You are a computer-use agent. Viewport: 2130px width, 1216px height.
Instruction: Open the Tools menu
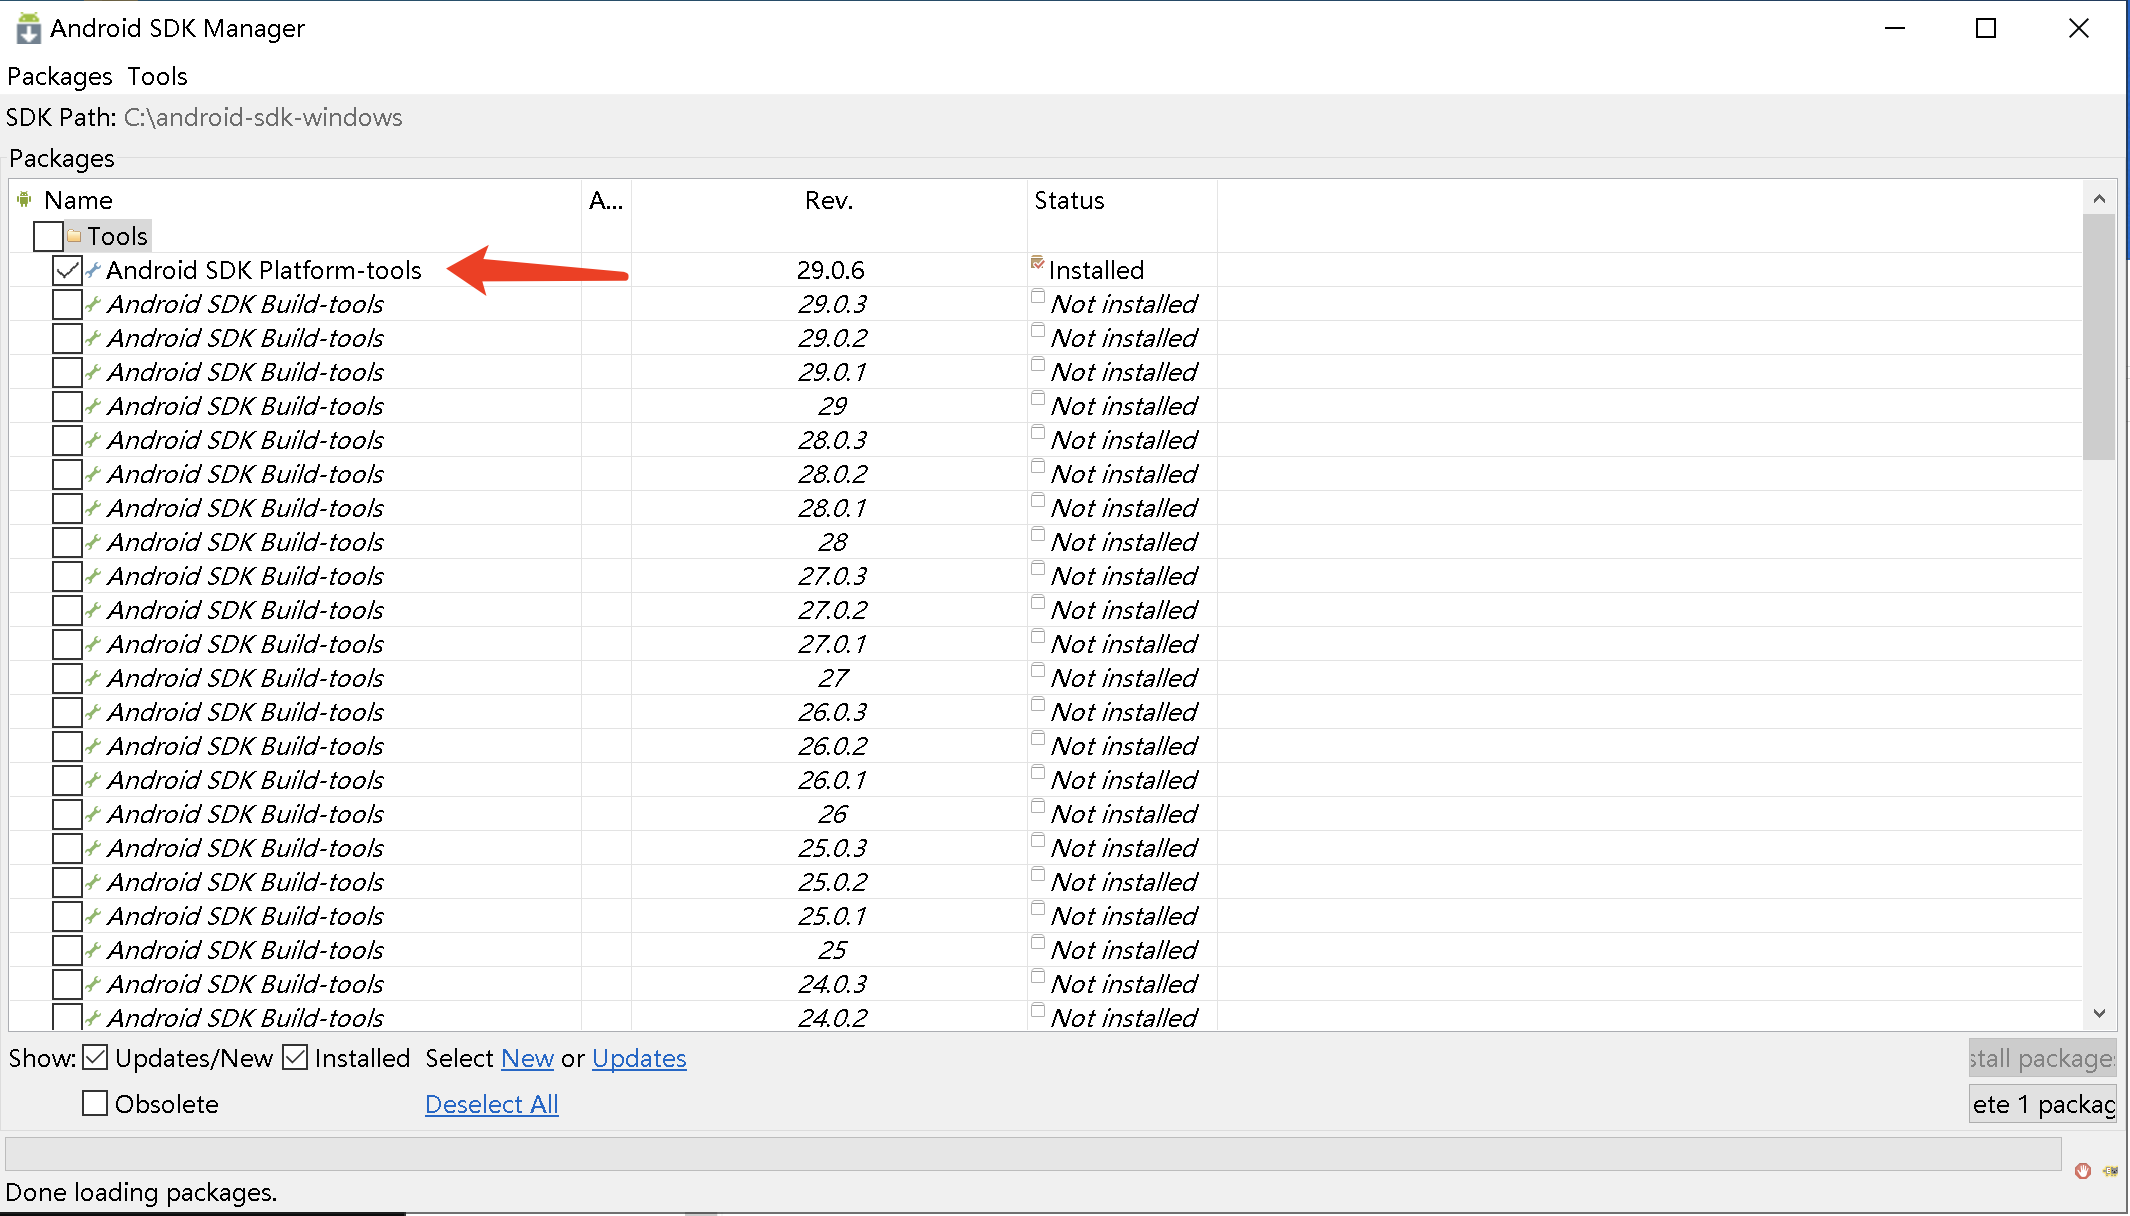[157, 76]
